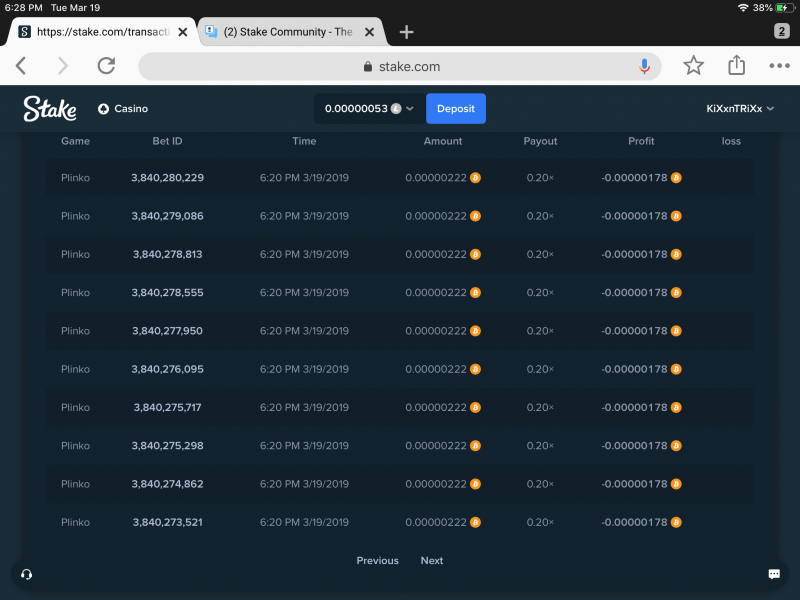Open bet ID 3,840,275,298
The width and height of the screenshot is (800, 600).
167,445
